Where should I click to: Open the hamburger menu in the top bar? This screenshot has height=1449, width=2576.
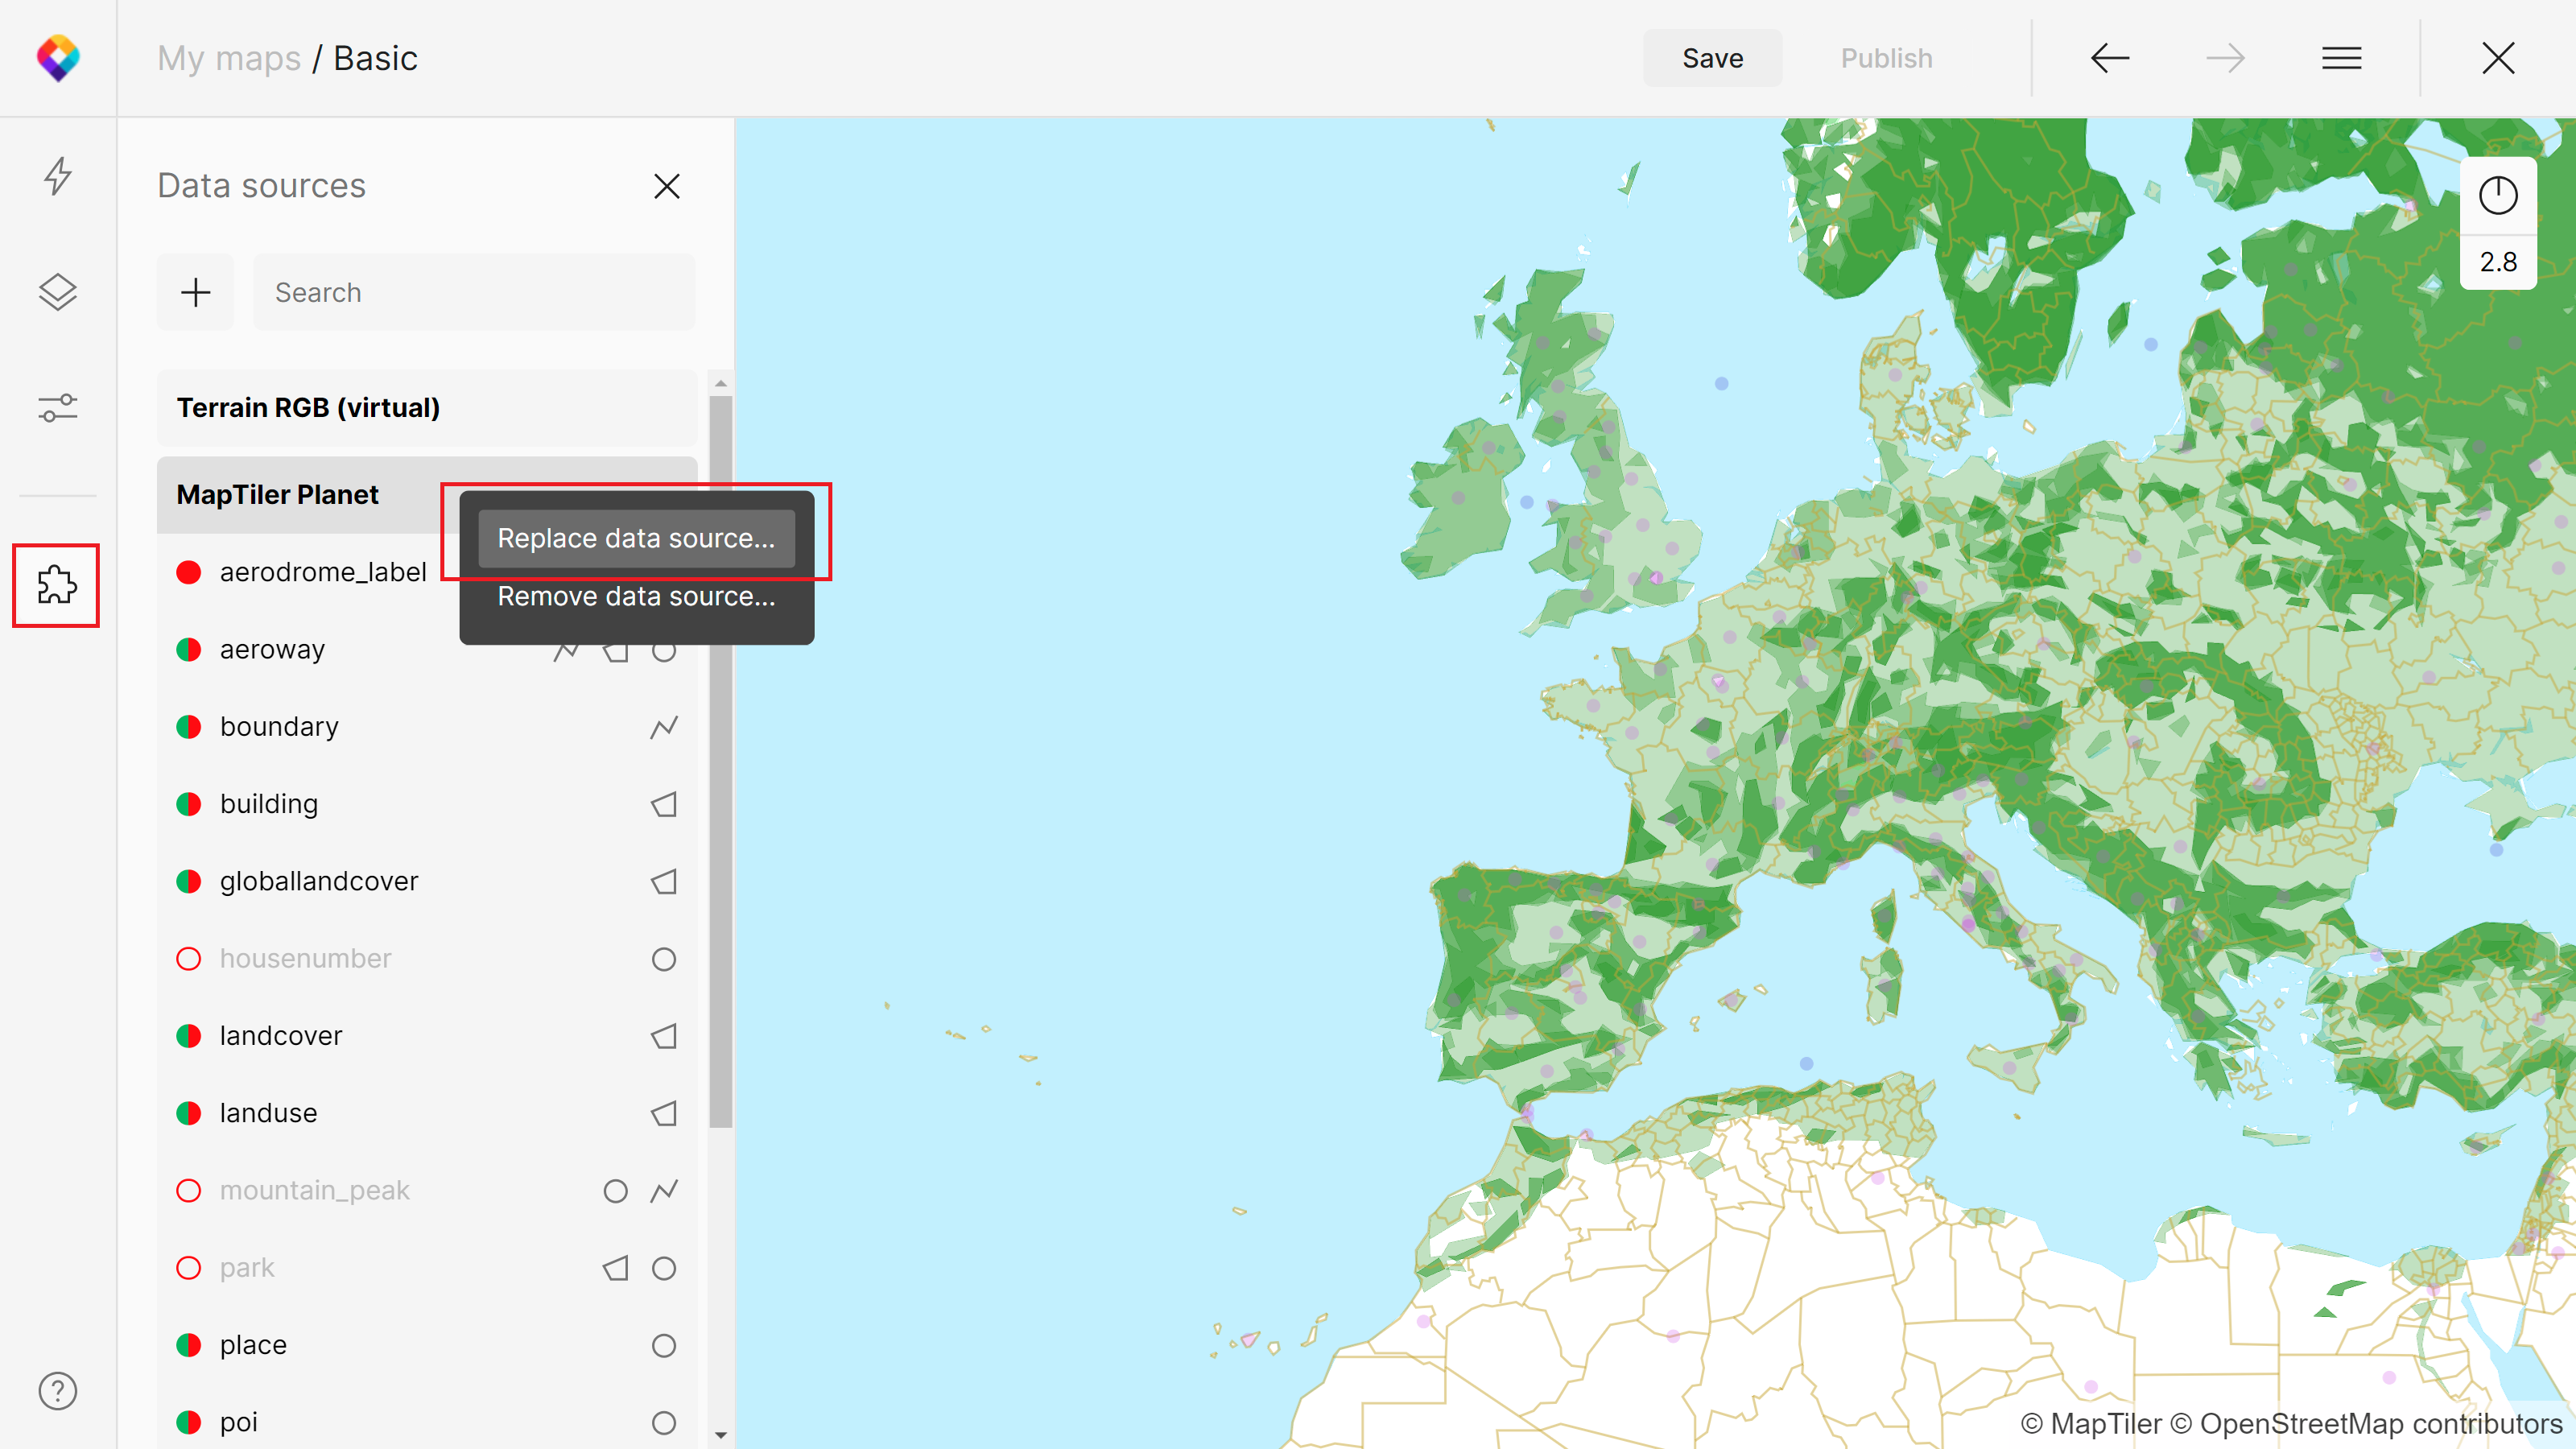tap(2341, 58)
